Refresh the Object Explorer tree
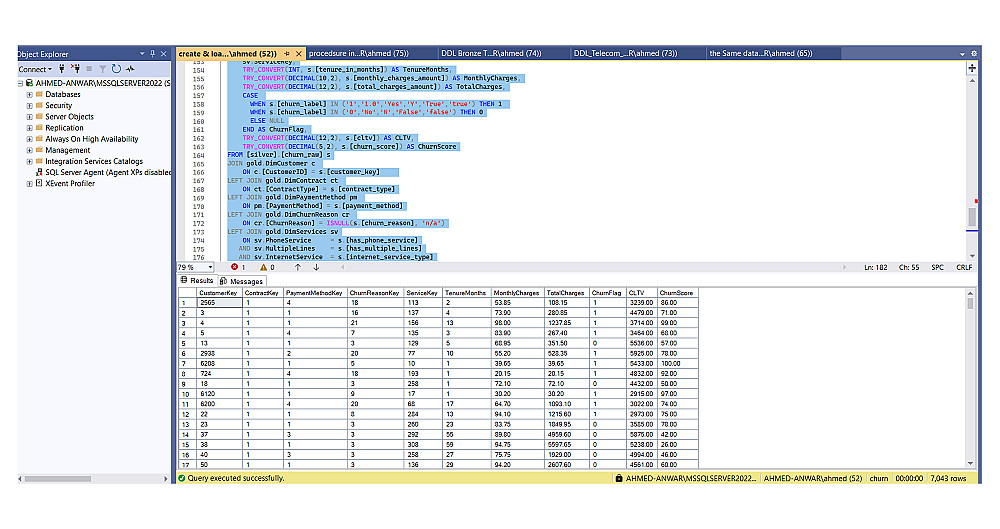 [x=116, y=69]
